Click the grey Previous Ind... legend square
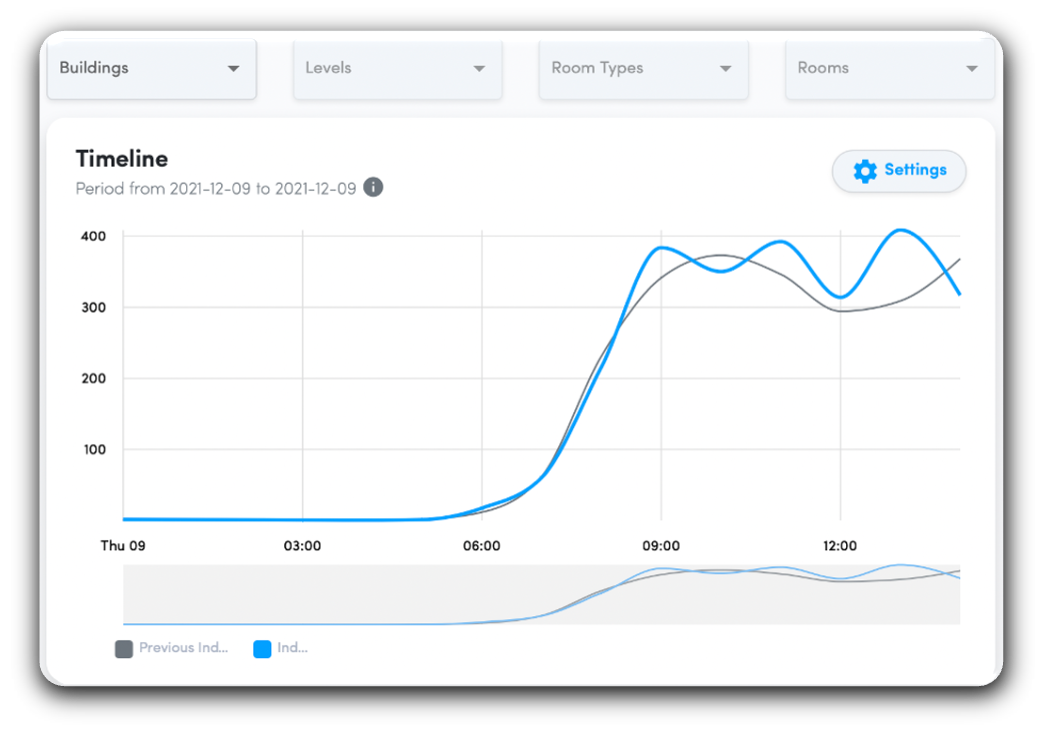 coord(124,649)
